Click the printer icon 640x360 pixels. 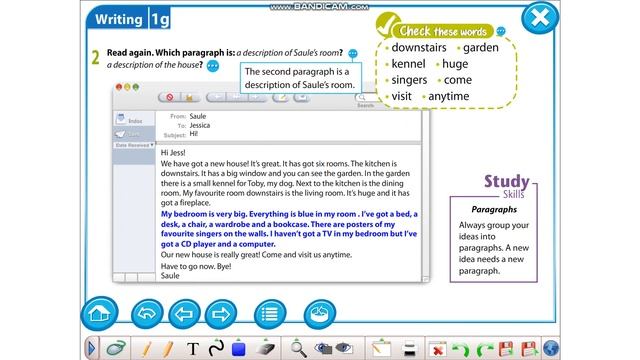pos(409,349)
